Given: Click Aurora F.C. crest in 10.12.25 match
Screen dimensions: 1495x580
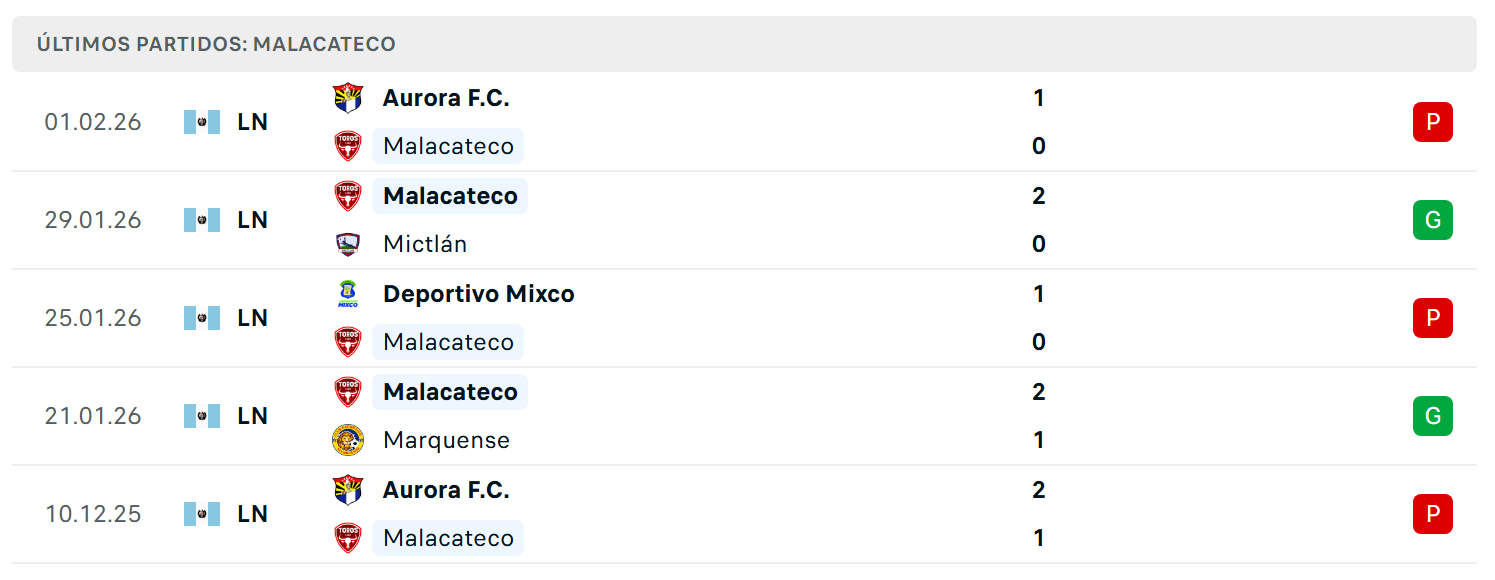Looking at the screenshot, I should (x=348, y=490).
